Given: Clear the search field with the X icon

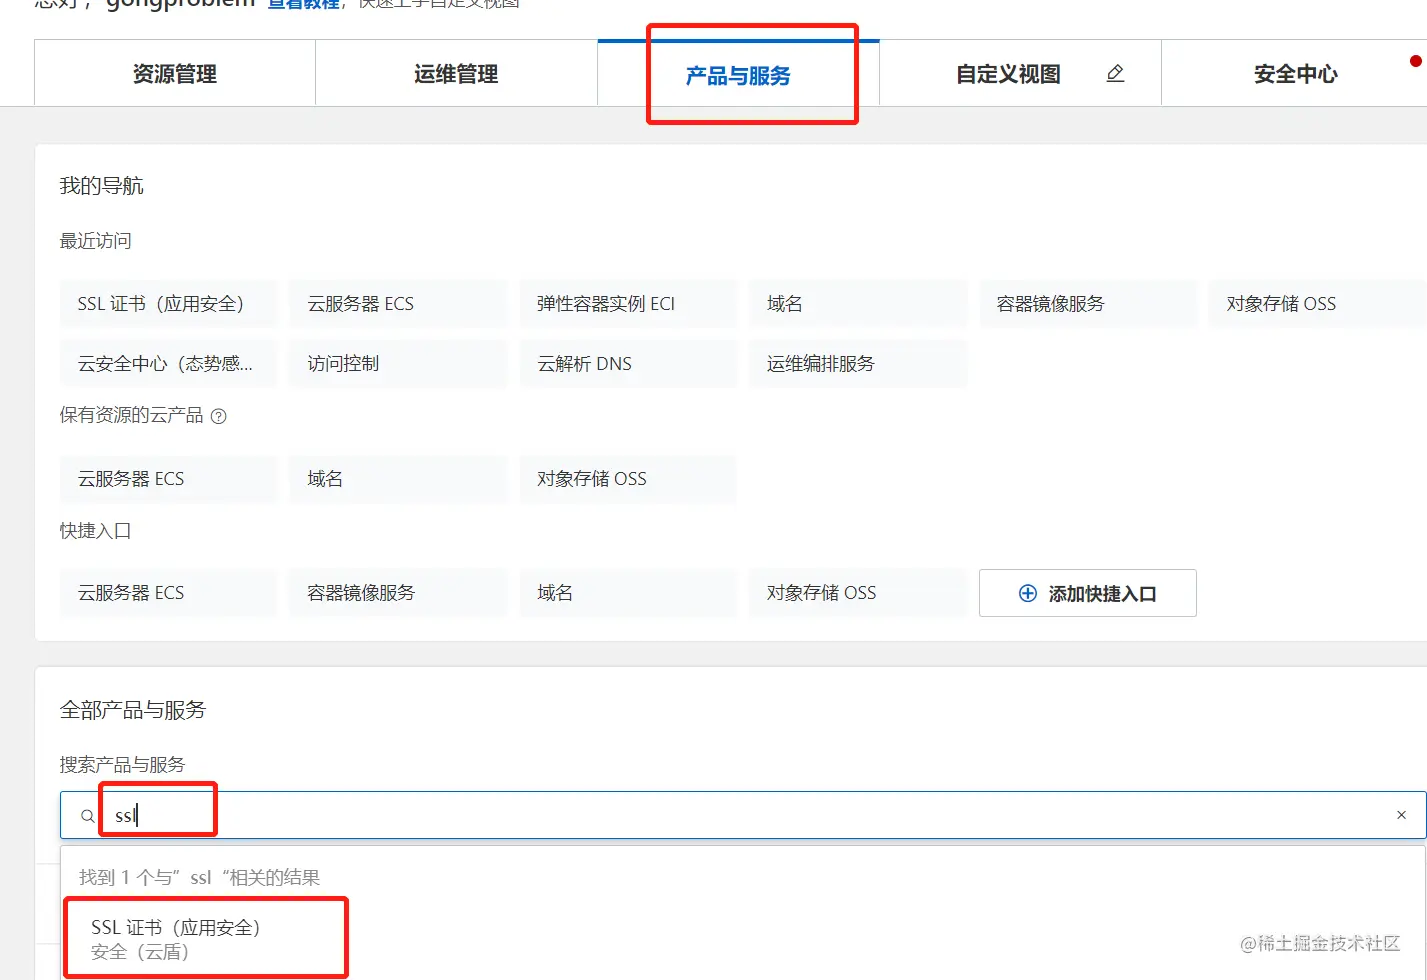Looking at the screenshot, I should [1401, 815].
